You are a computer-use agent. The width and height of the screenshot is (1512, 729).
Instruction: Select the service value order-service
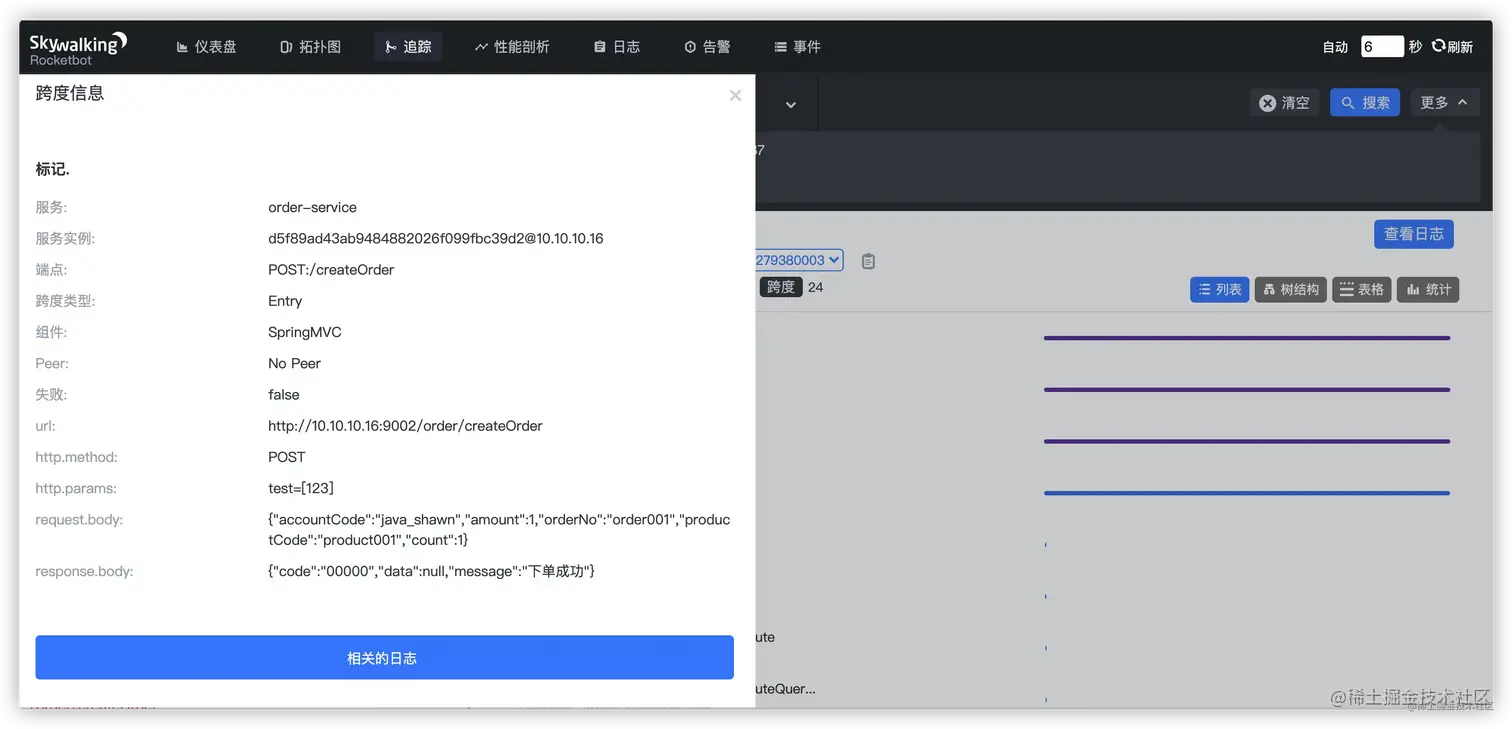[312, 208]
